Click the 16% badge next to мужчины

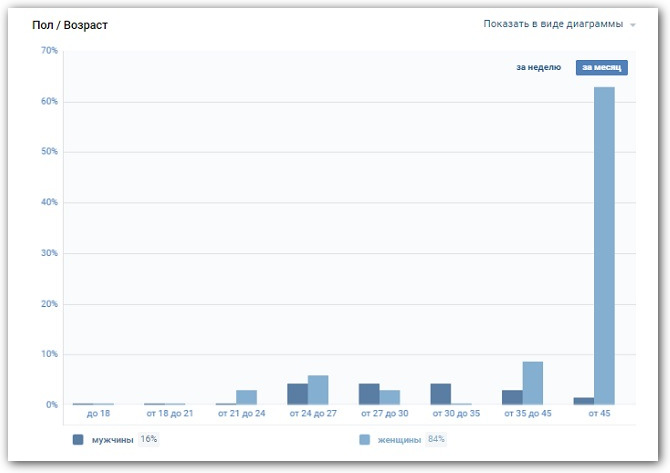[x=148, y=439]
